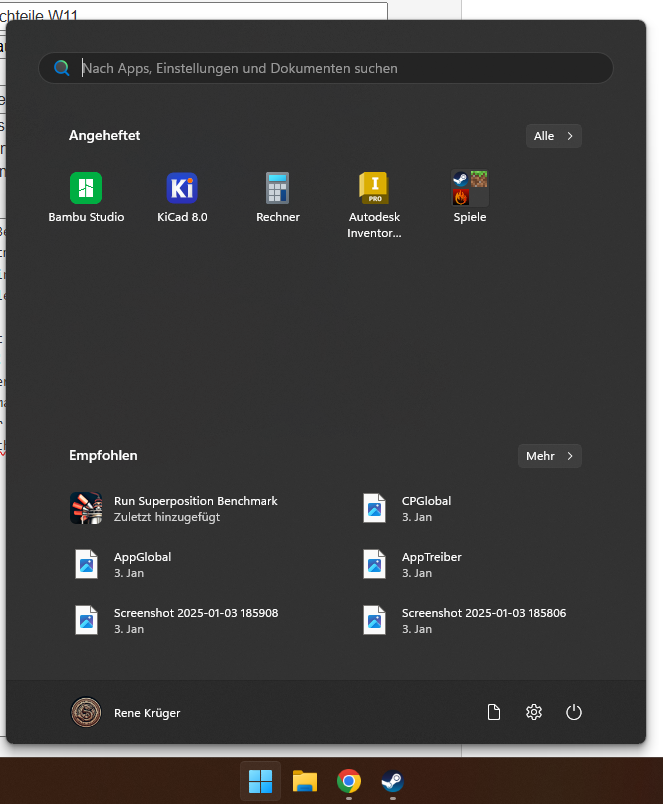
Task: Open File Explorer from taskbar
Action: [x=305, y=781]
